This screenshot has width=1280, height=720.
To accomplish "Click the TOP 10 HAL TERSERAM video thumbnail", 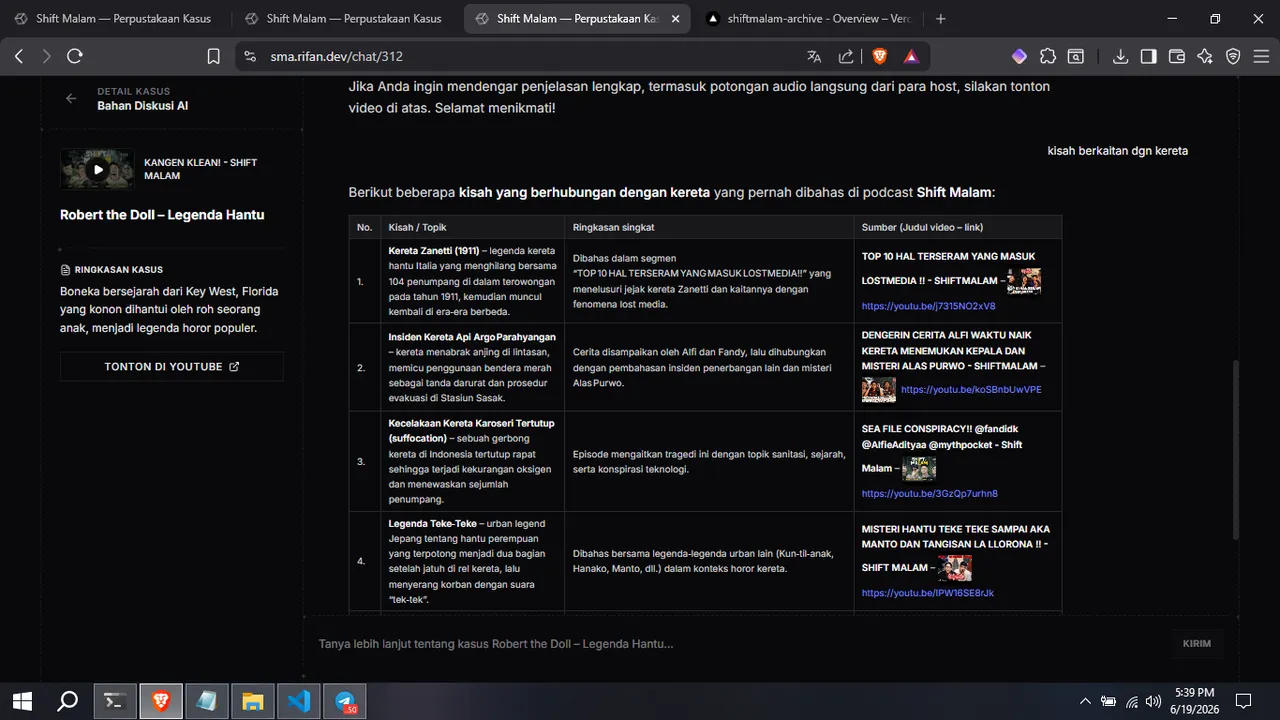I will pos(1024,282).
